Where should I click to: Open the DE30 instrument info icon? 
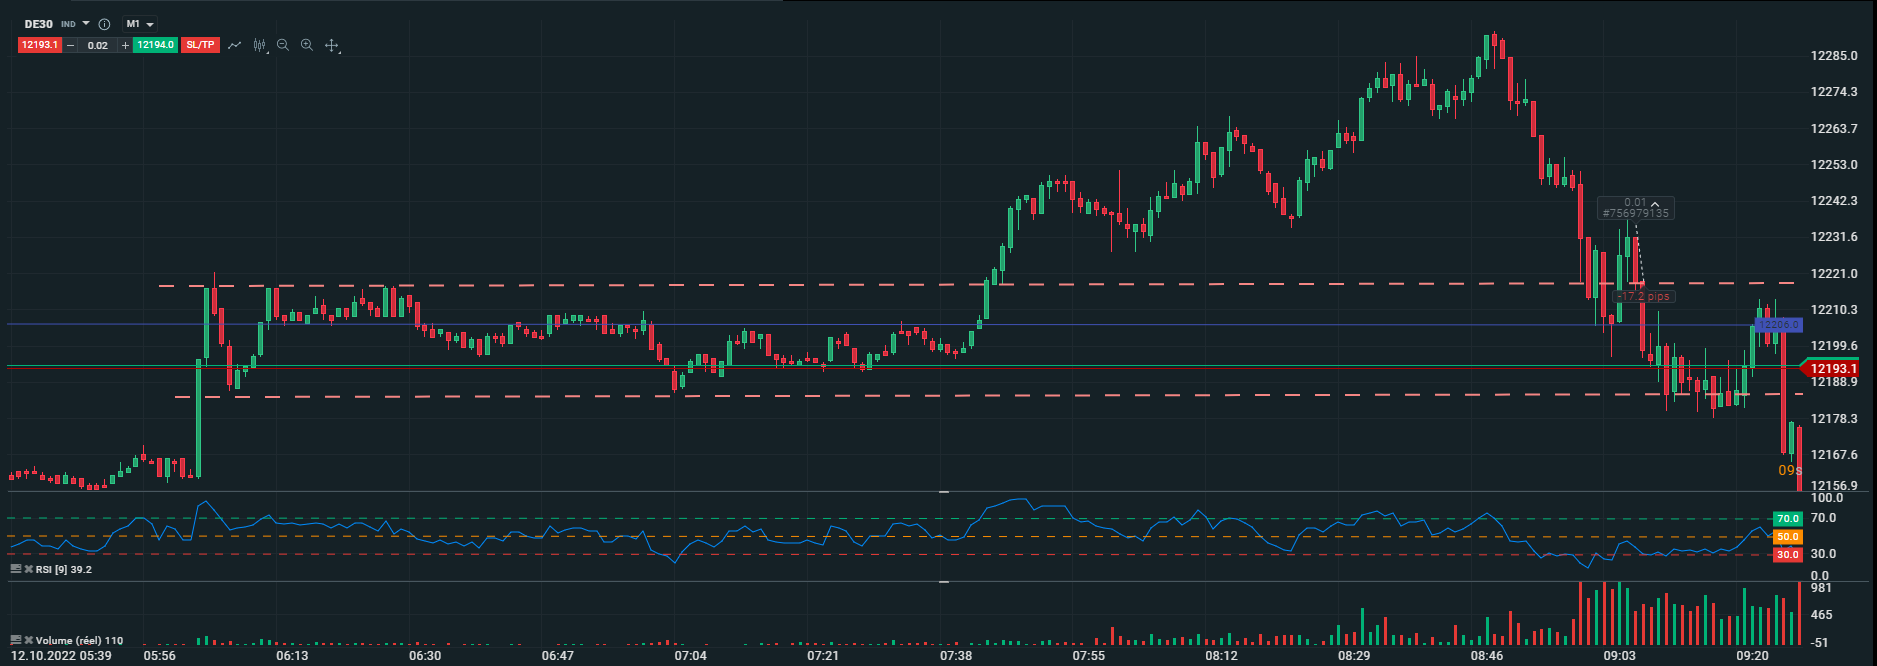(x=104, y=24)
